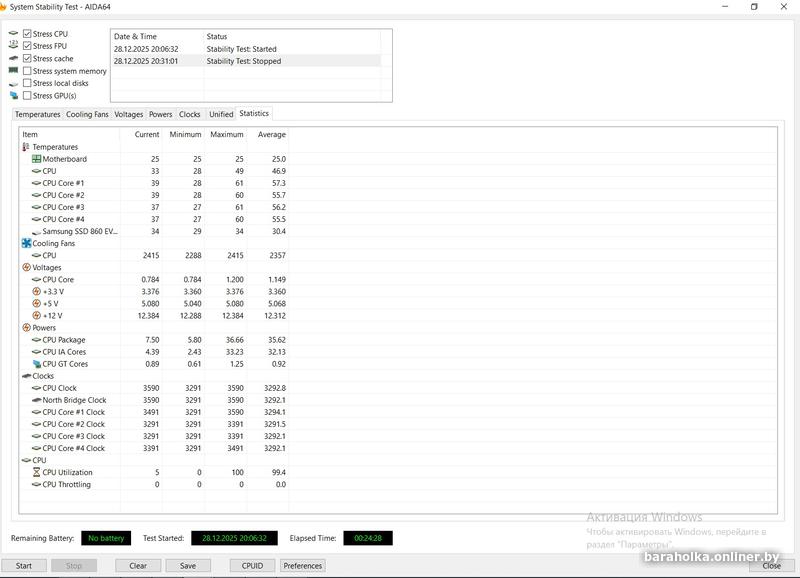Select the CPU Clock row

coord(154,388)
